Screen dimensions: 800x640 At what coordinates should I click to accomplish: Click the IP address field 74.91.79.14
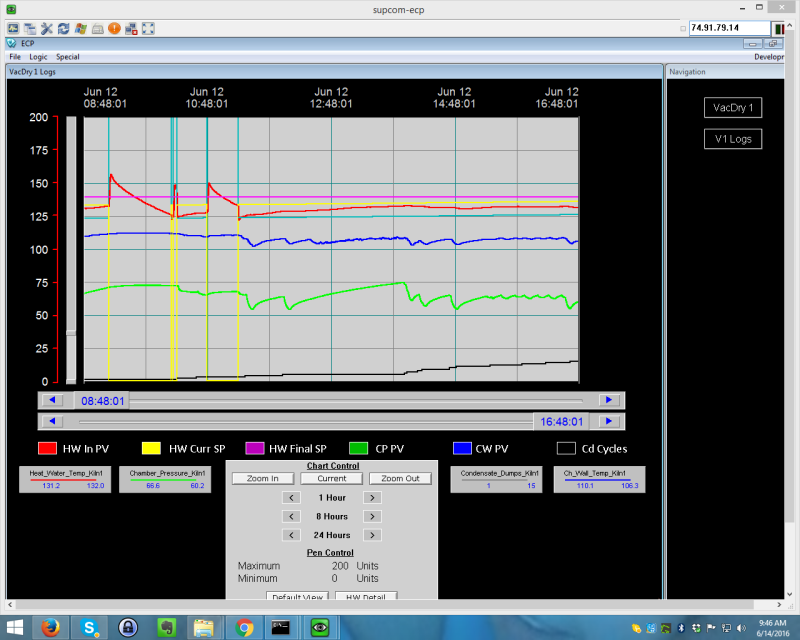[x=729, y=28]
